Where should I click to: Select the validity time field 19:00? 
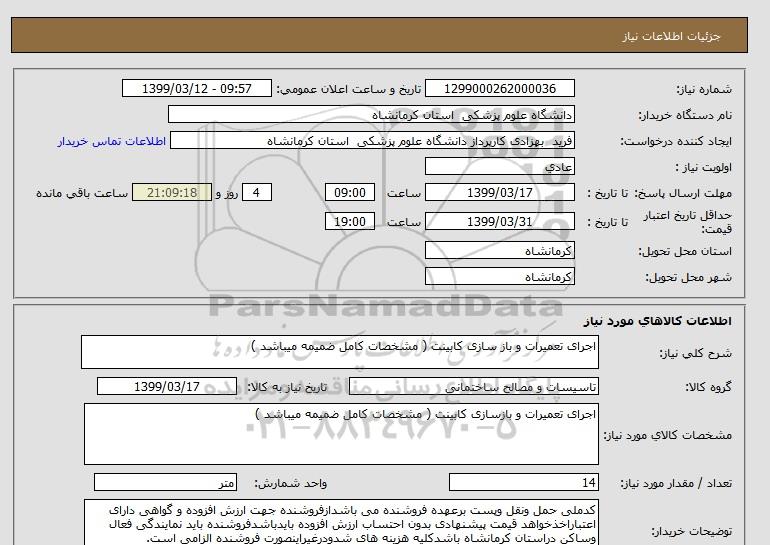tap(350, 221)
